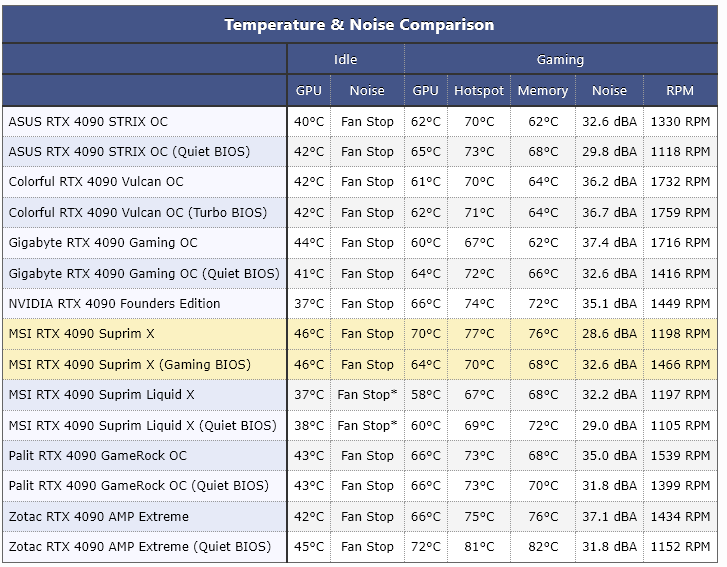Click the RPM column header
The height and width of the screenshot is (567, 727).
pyautogui.click(x=680, y=91)
